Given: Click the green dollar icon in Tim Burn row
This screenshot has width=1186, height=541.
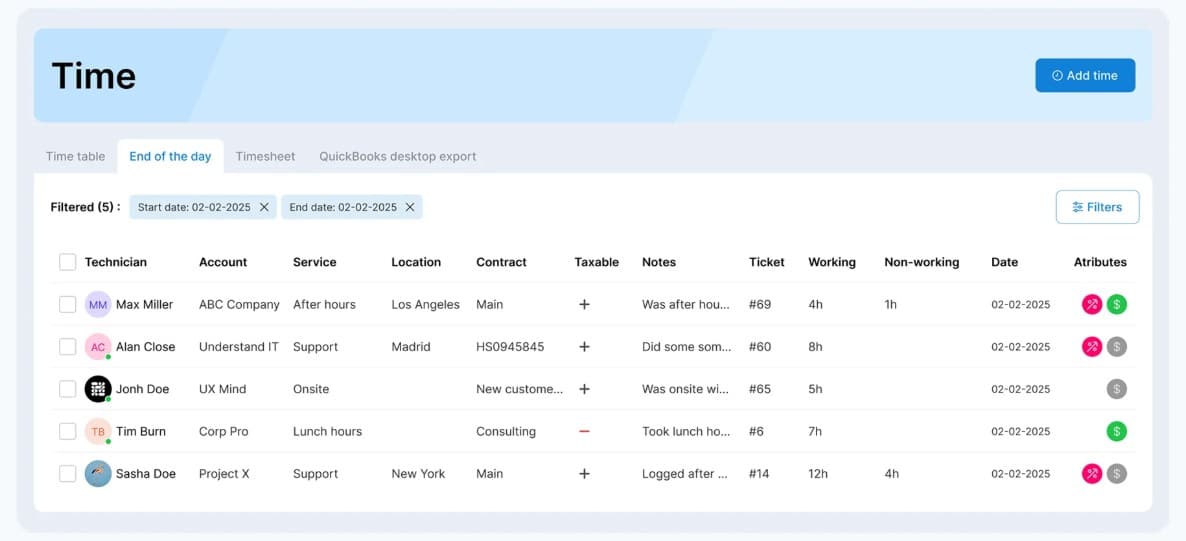Looking at the screenshot, I should 1116,431.
